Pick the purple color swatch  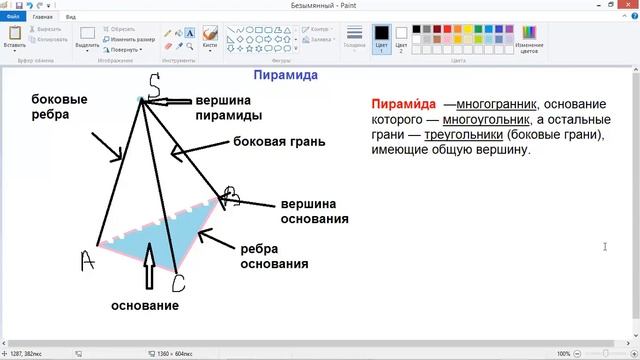[x=509, y=29]
